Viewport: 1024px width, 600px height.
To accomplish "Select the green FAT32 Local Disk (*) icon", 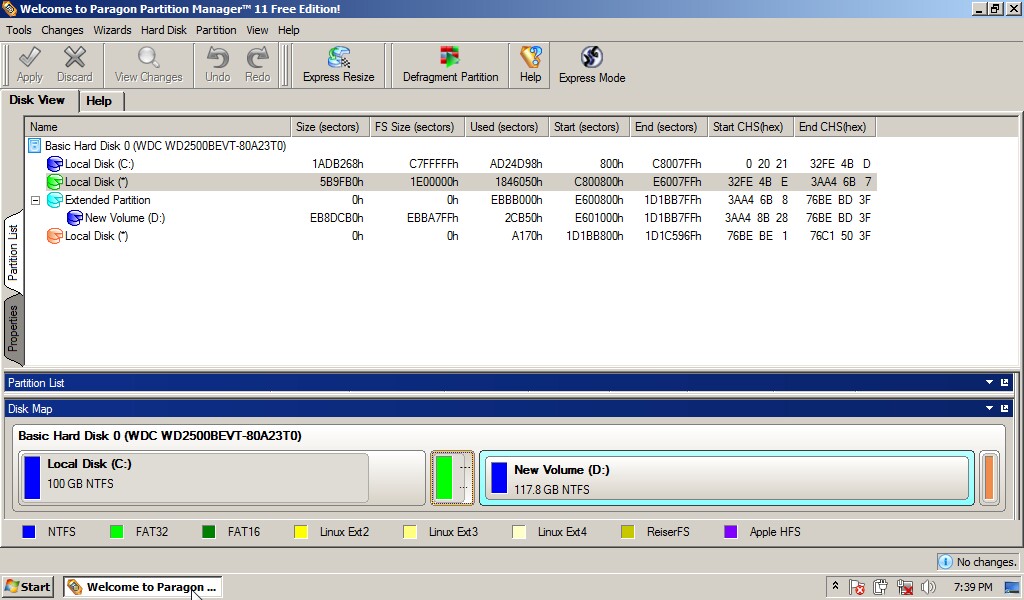I will pos(54,182).
